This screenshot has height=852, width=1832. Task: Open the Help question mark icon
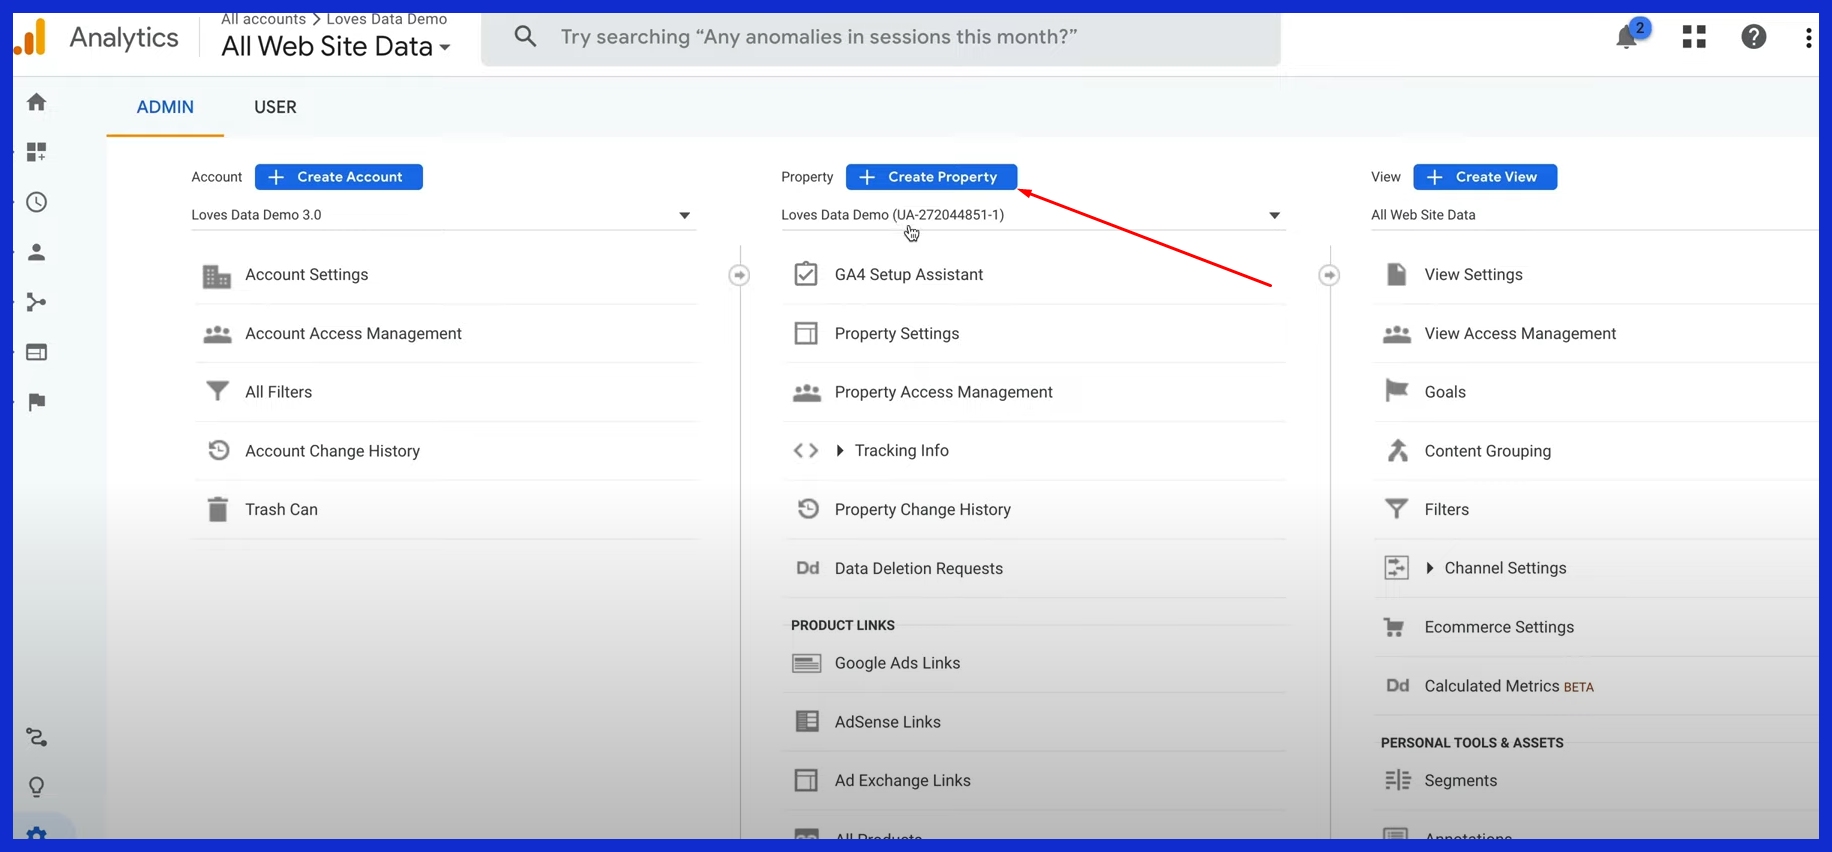coord(1754,37)
